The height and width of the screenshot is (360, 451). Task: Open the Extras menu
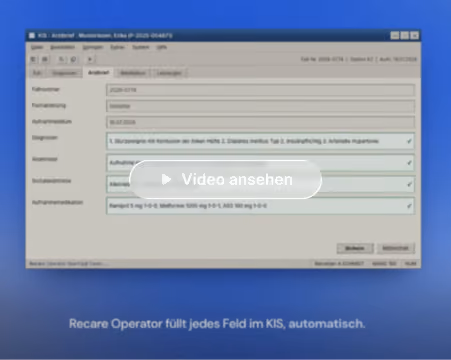coord(117,47)
